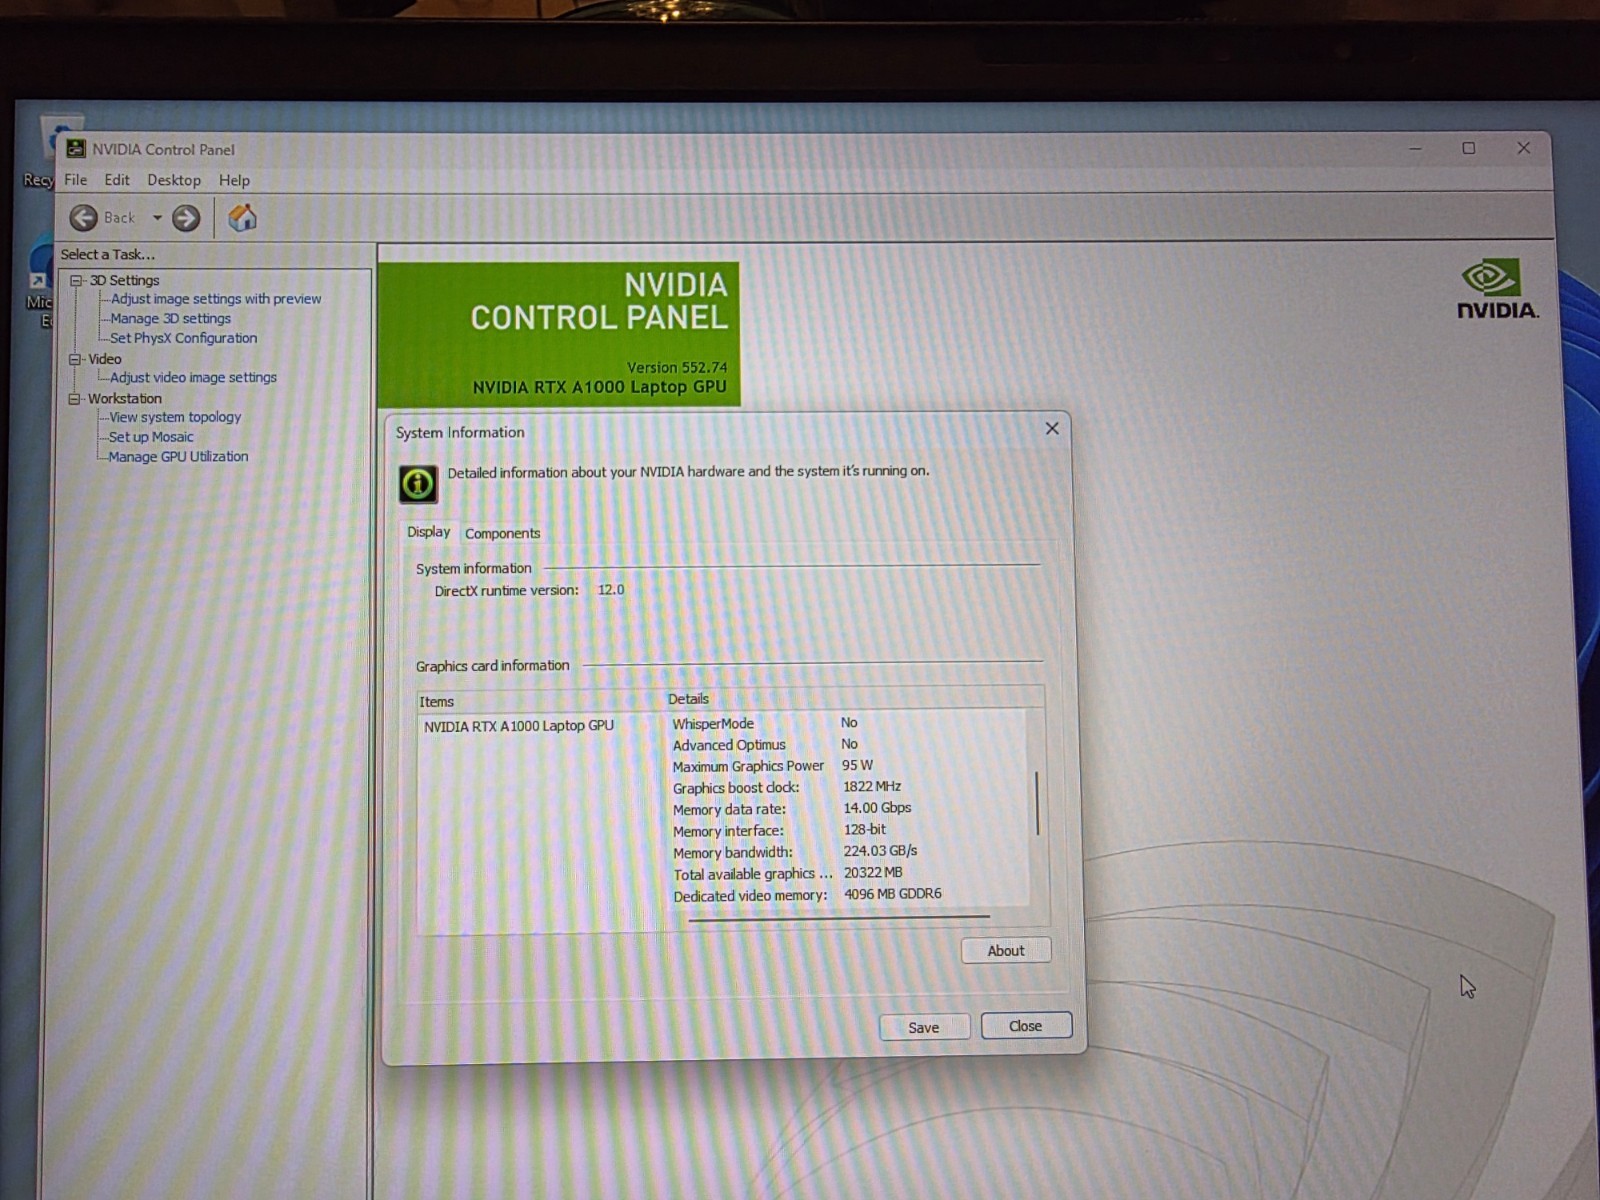Click the 3D Settings tree label

pos(124,280)
